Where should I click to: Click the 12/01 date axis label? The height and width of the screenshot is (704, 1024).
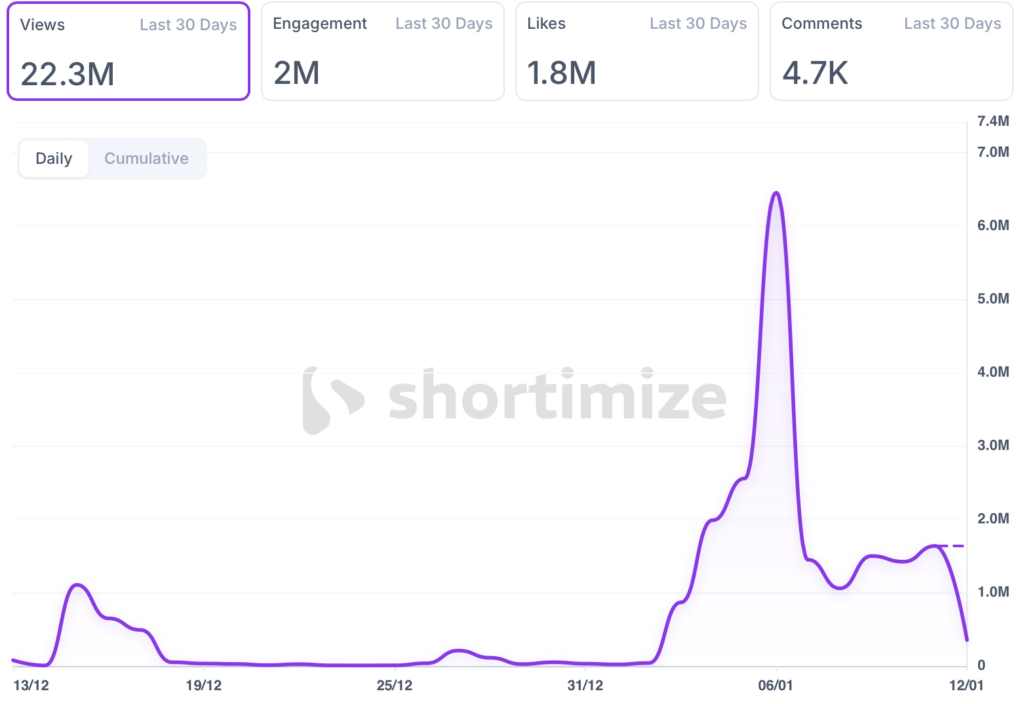point(966,686)
